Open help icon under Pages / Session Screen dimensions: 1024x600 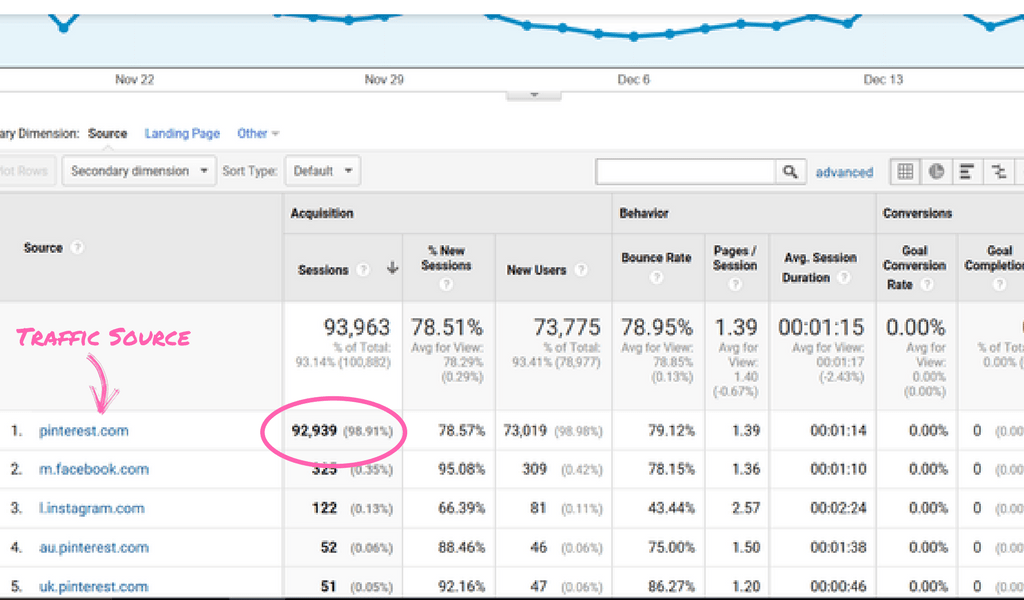tap(735, 285)
